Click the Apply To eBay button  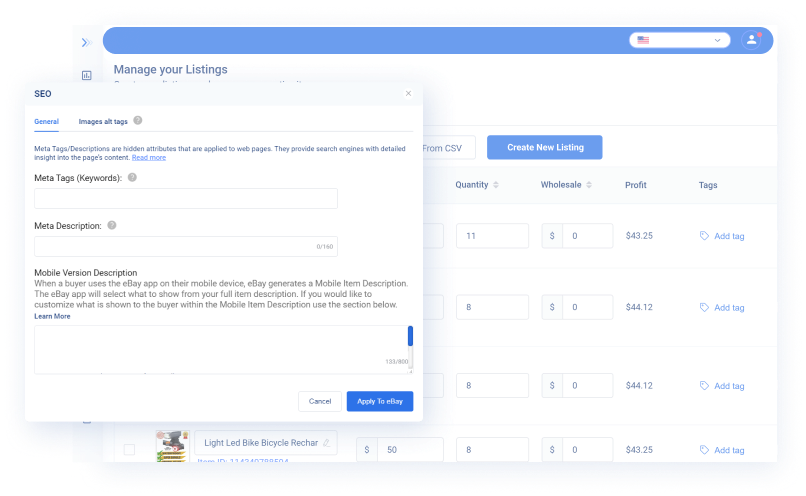click(380, 401)
